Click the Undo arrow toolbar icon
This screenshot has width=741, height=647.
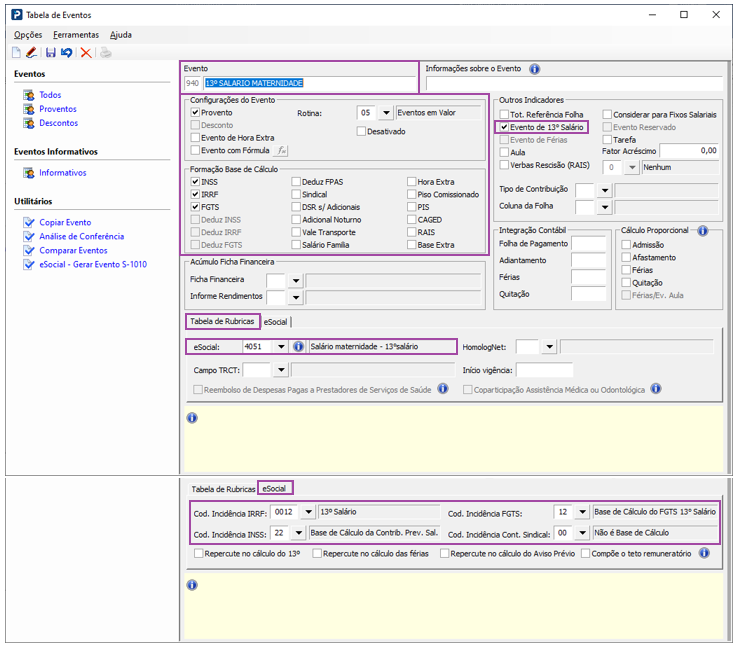click(x=67, y=52)
